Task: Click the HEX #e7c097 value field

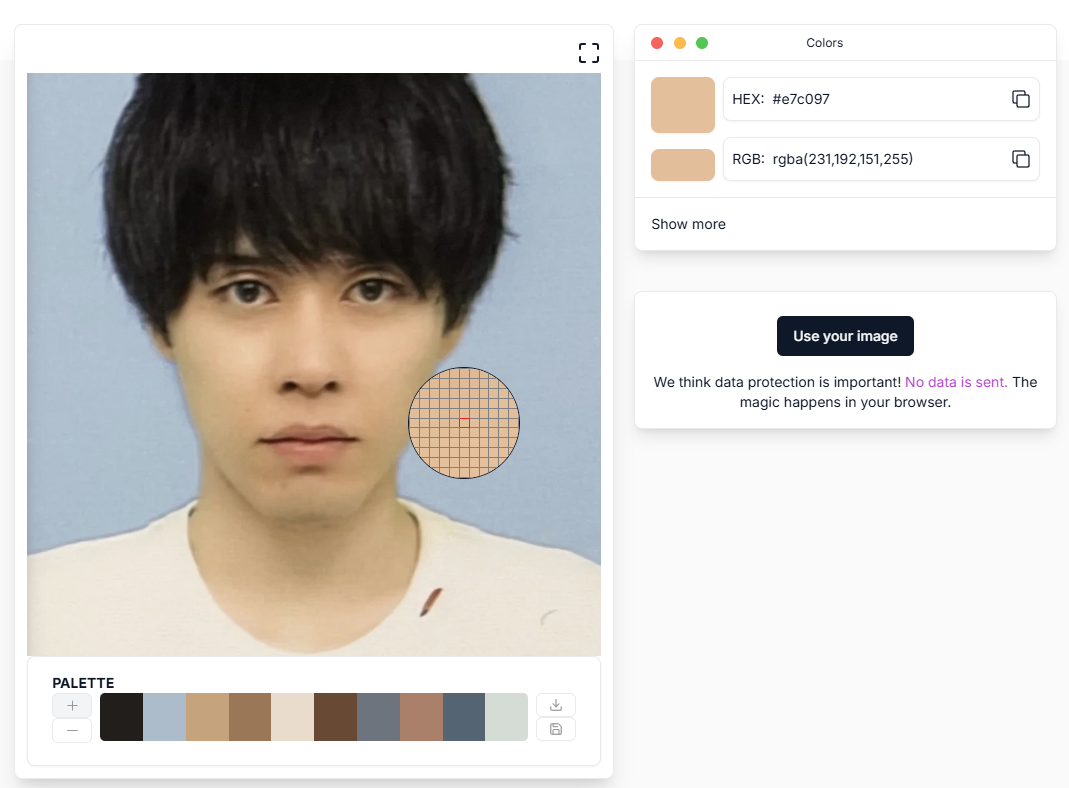Action: coord(881,99)
